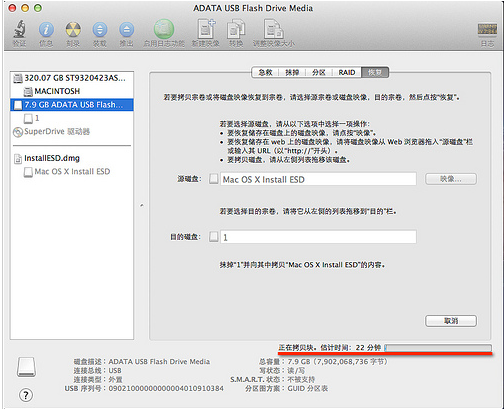Screen dimensions: 504x409
Task: Click the source disk field Mac OS X Install ESD
Action: pyautogui.click(x=318, y=179)
